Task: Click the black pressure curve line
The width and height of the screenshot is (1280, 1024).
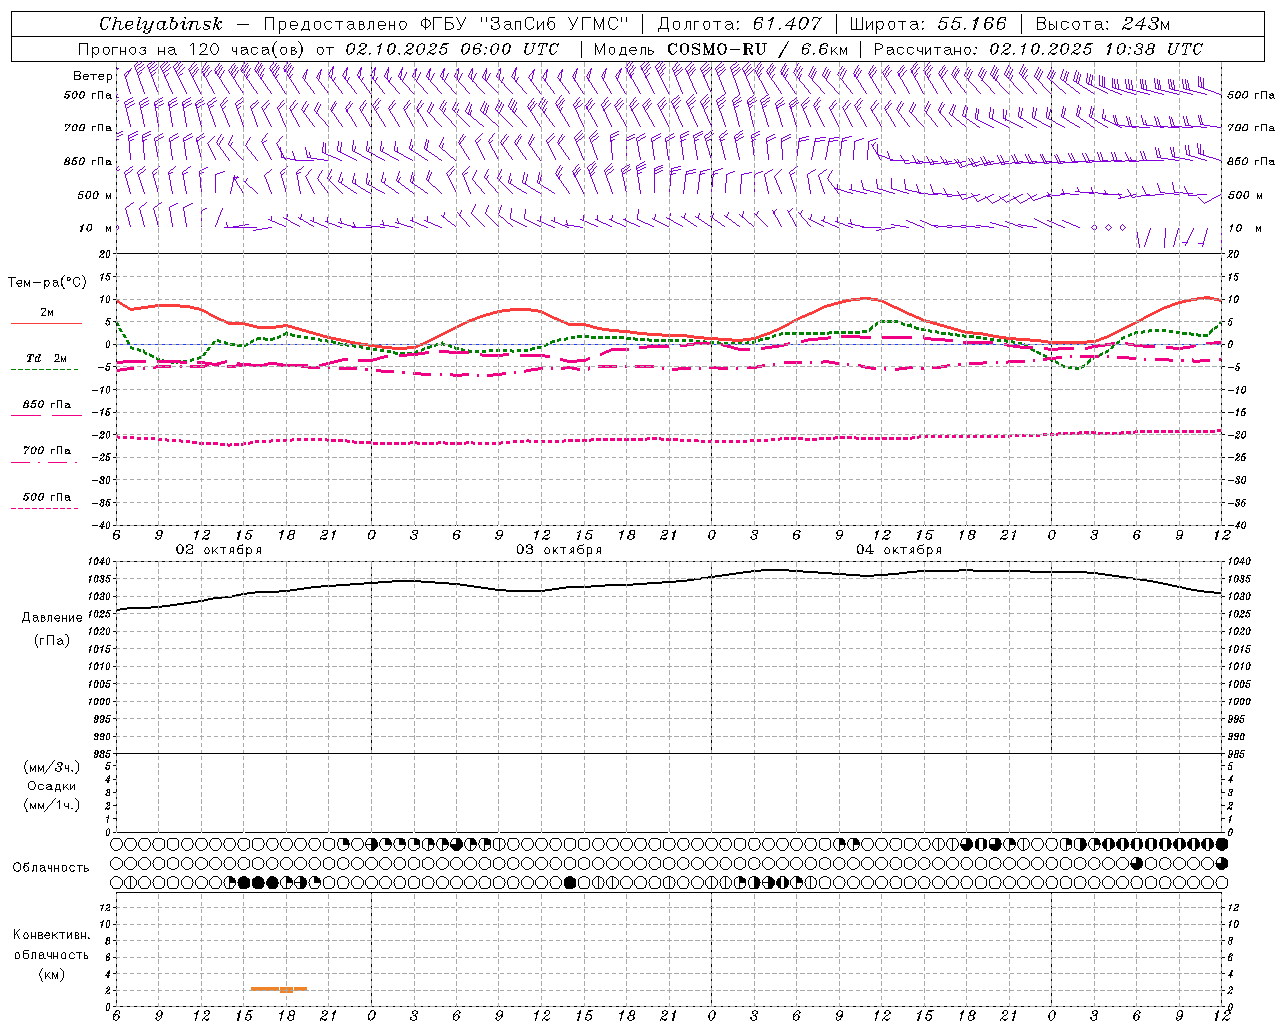Action: (x=669, y=582)
